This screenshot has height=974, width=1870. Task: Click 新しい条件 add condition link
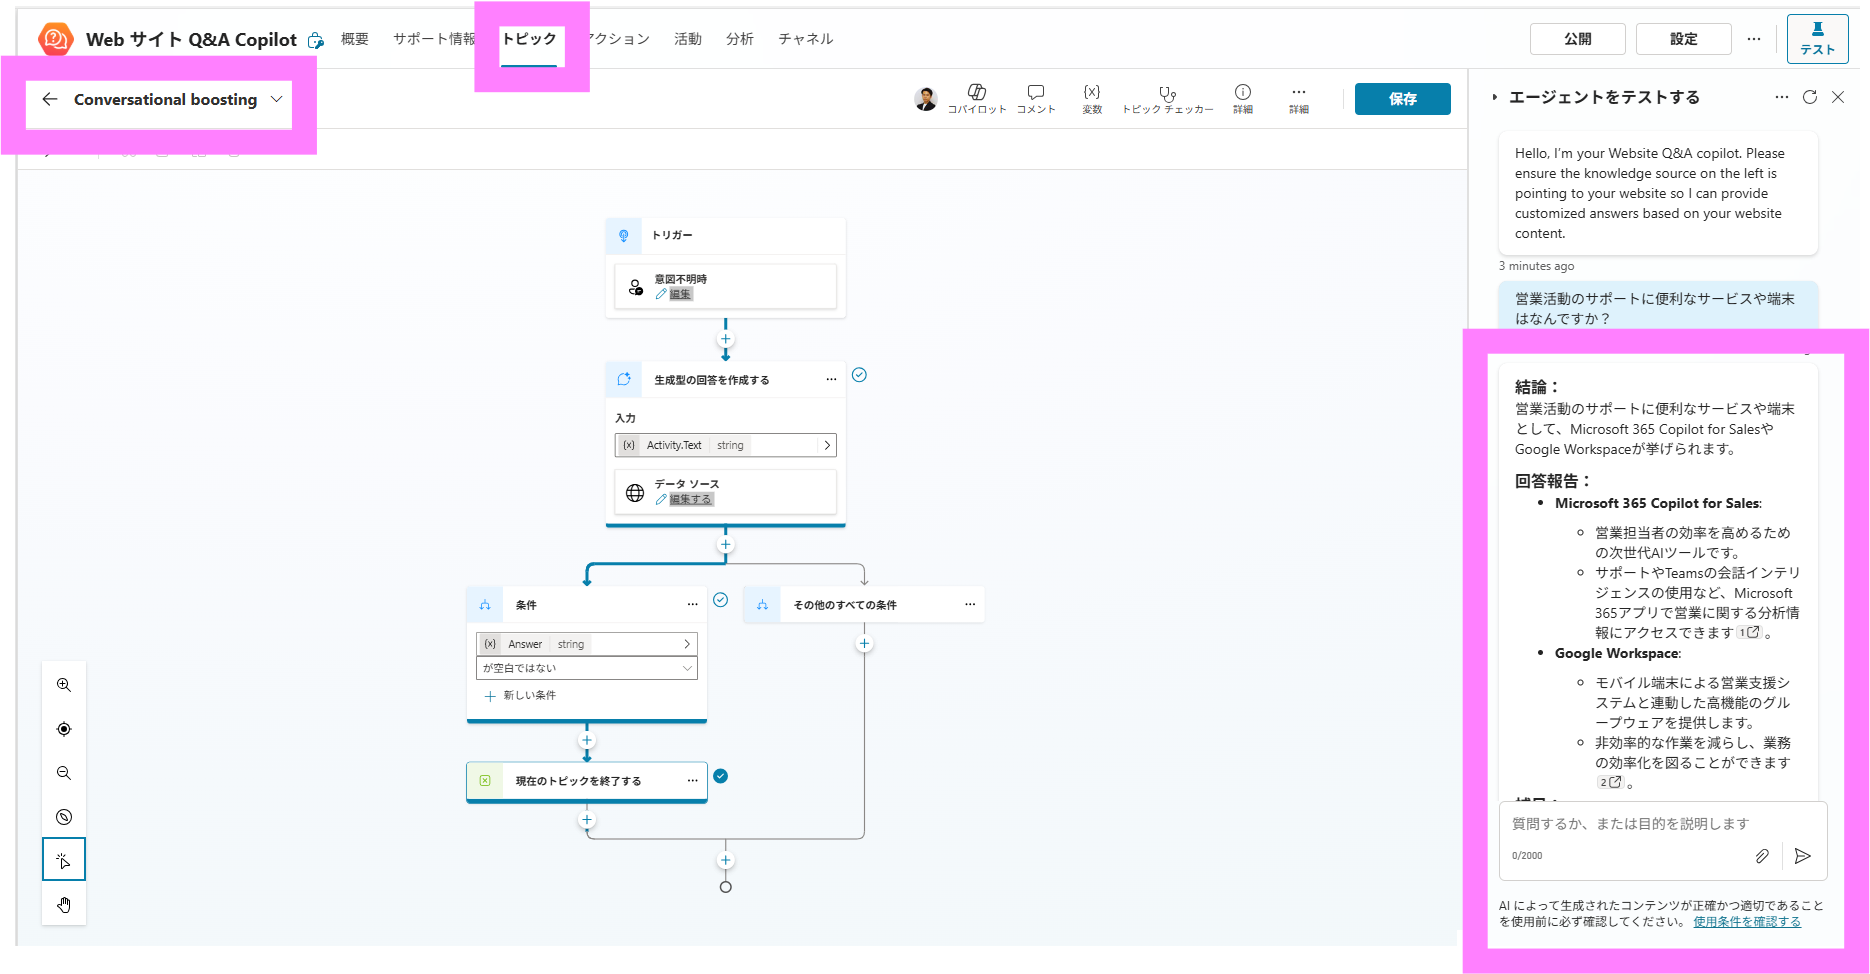(x=520, y=695)
